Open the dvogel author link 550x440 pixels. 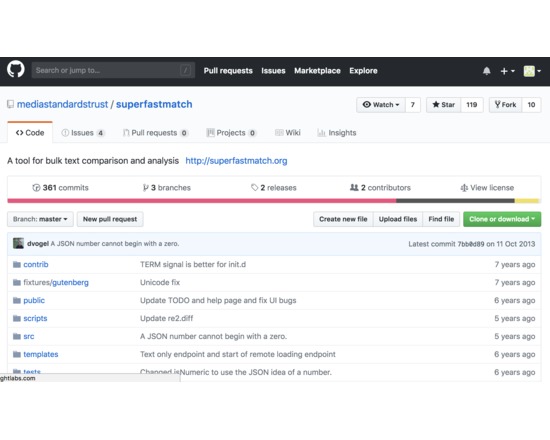click(x=38, y=244)
